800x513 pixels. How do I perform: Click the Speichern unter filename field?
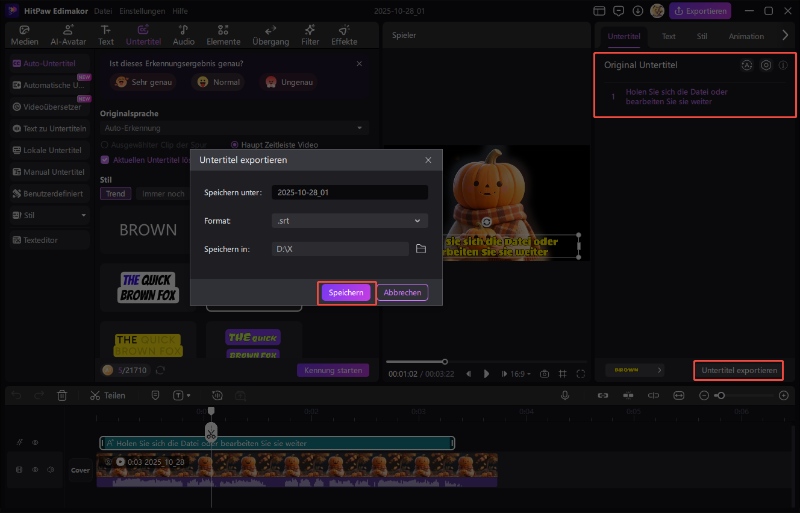(349, 192)
